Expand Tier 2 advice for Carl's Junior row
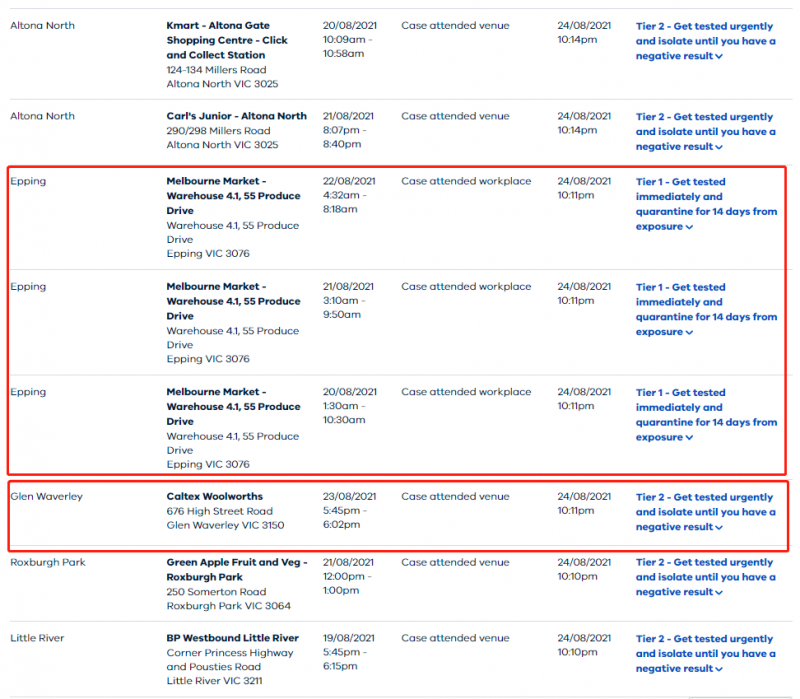The height and width of the screenshot is (699, 800). (x=705, y=132)
